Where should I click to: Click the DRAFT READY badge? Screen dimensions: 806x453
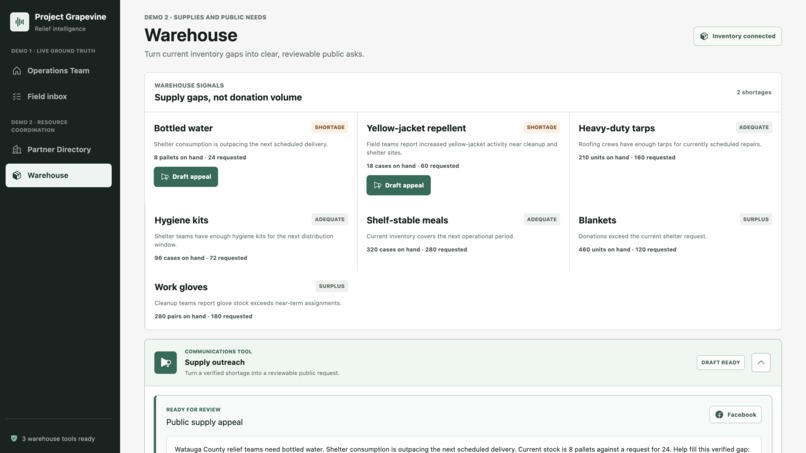coord(721,363)
